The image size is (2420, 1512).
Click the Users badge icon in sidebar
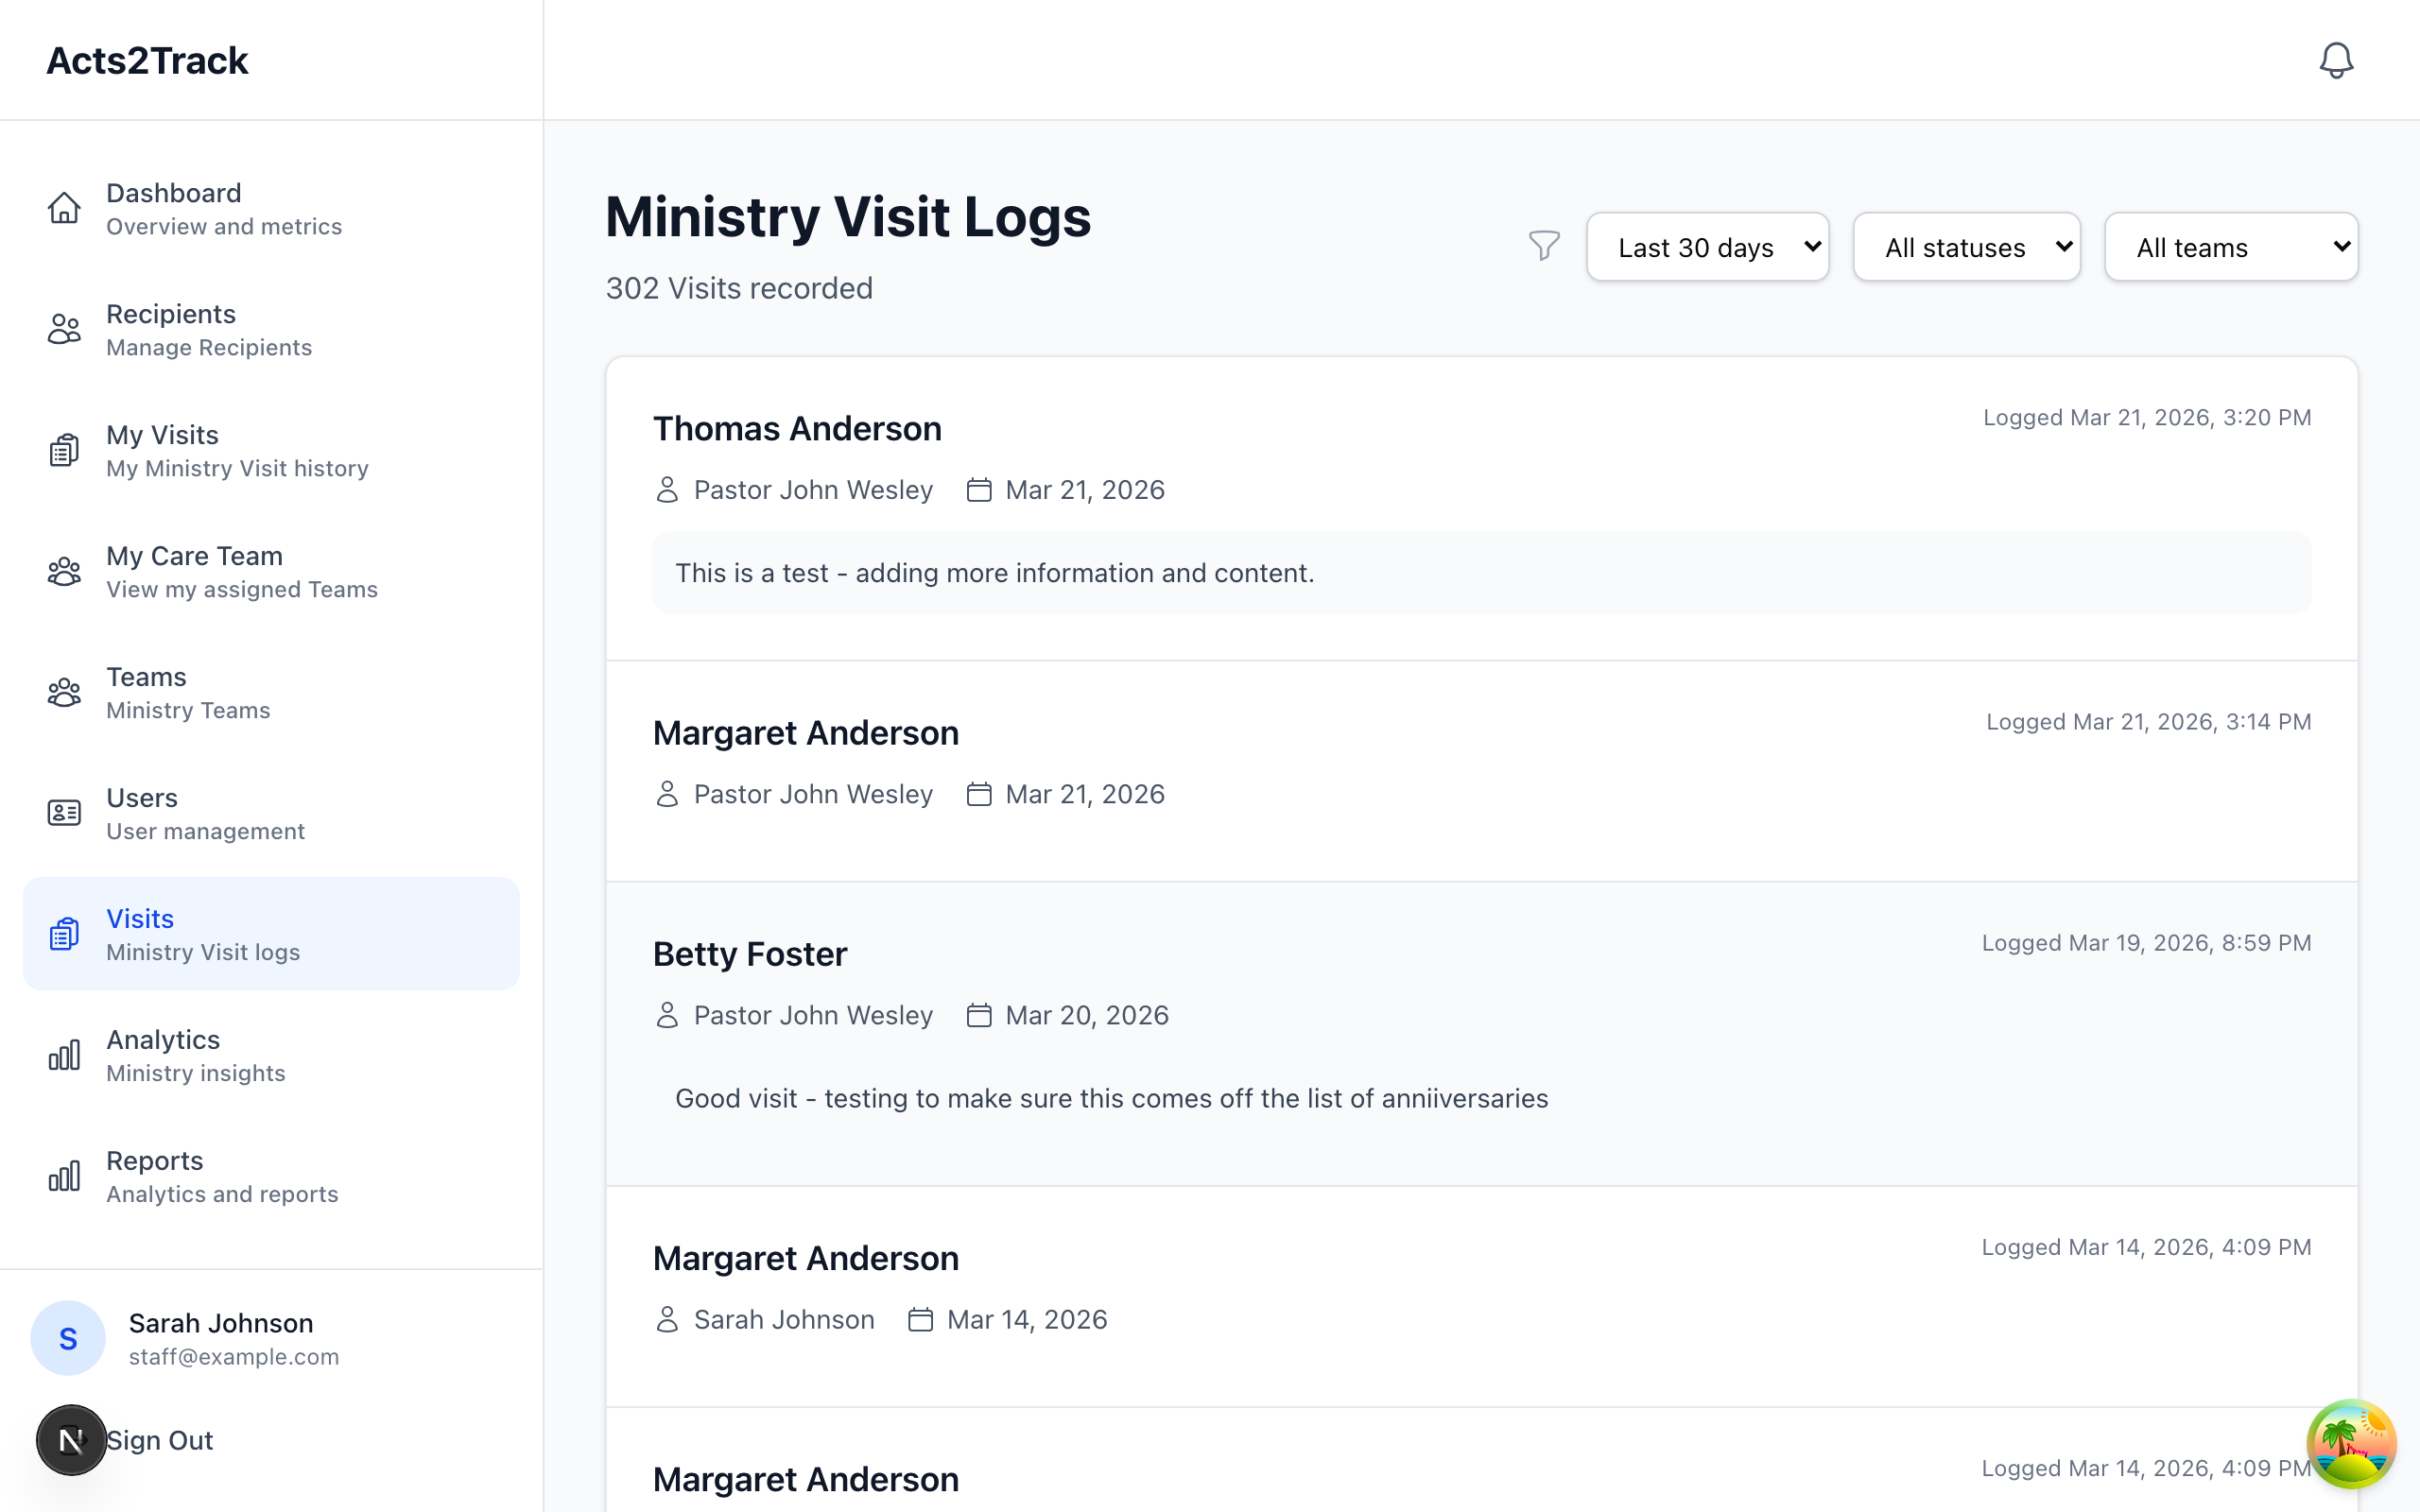64,812
